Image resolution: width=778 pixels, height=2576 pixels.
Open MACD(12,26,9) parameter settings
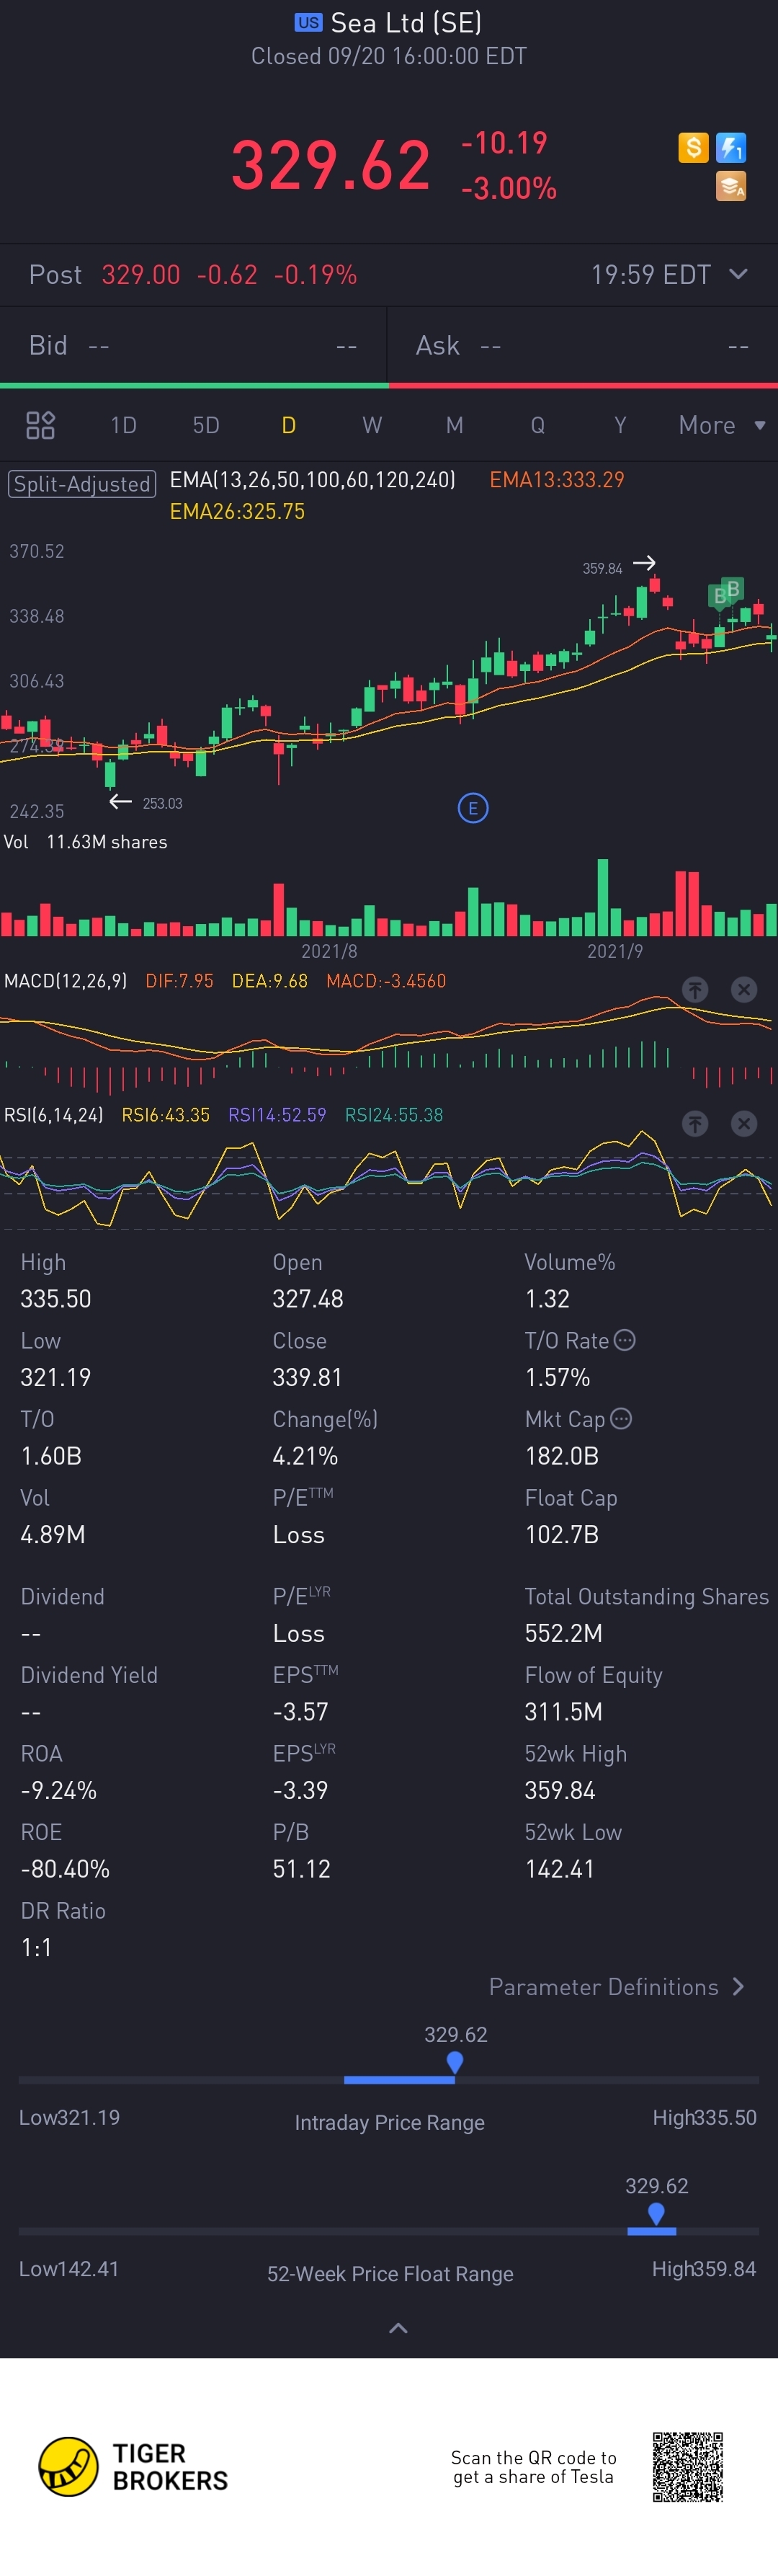[x=65, y=981]
